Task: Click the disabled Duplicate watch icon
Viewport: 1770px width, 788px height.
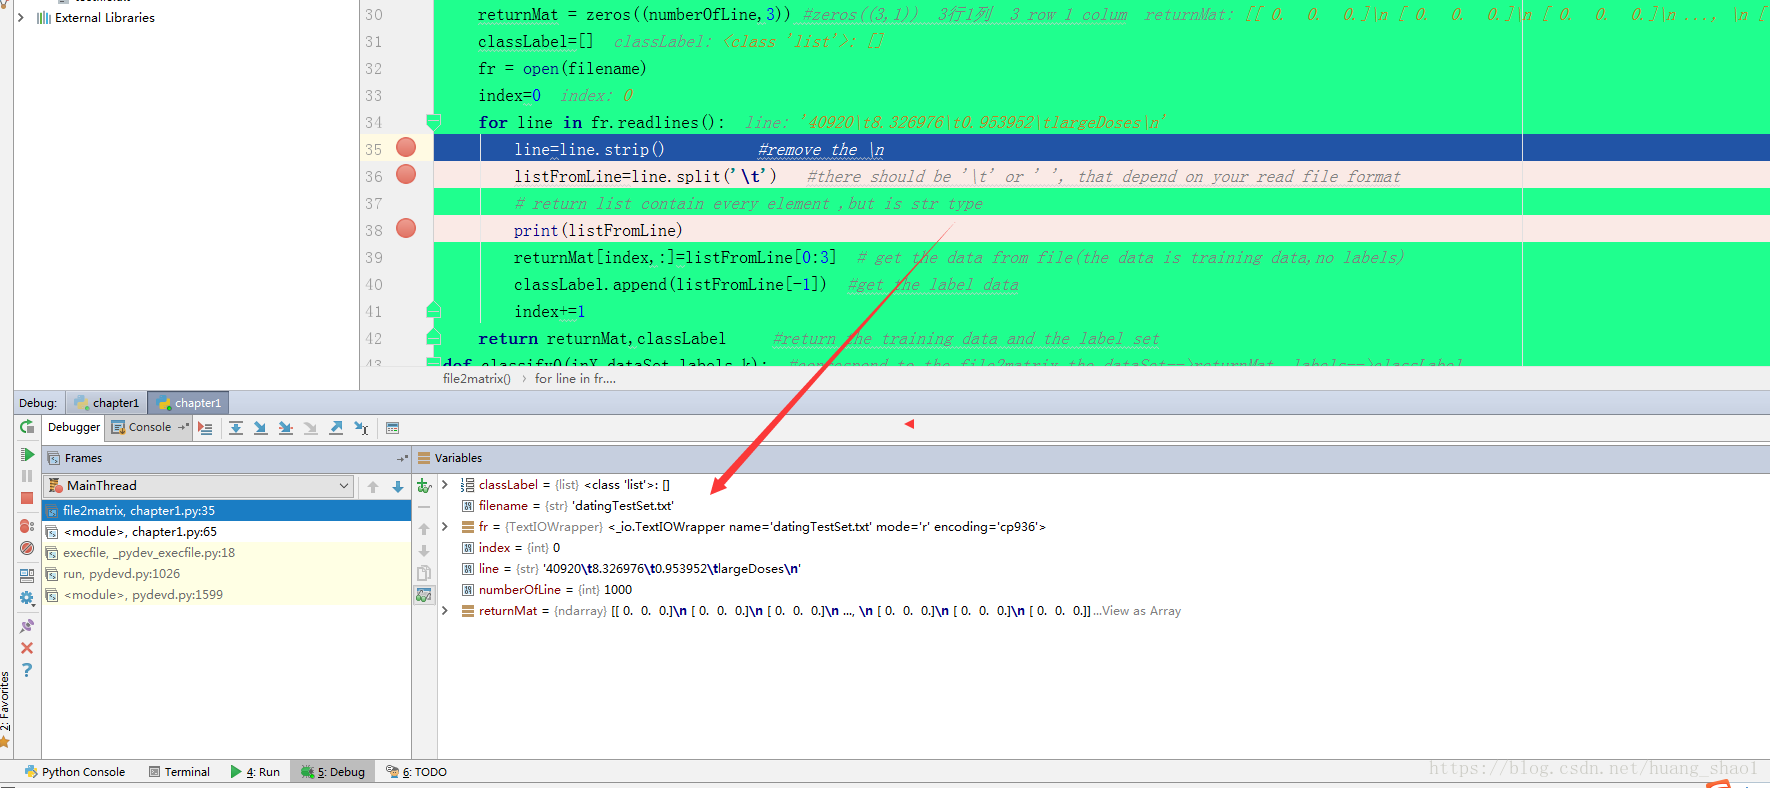Action: [x=424, y=573]
